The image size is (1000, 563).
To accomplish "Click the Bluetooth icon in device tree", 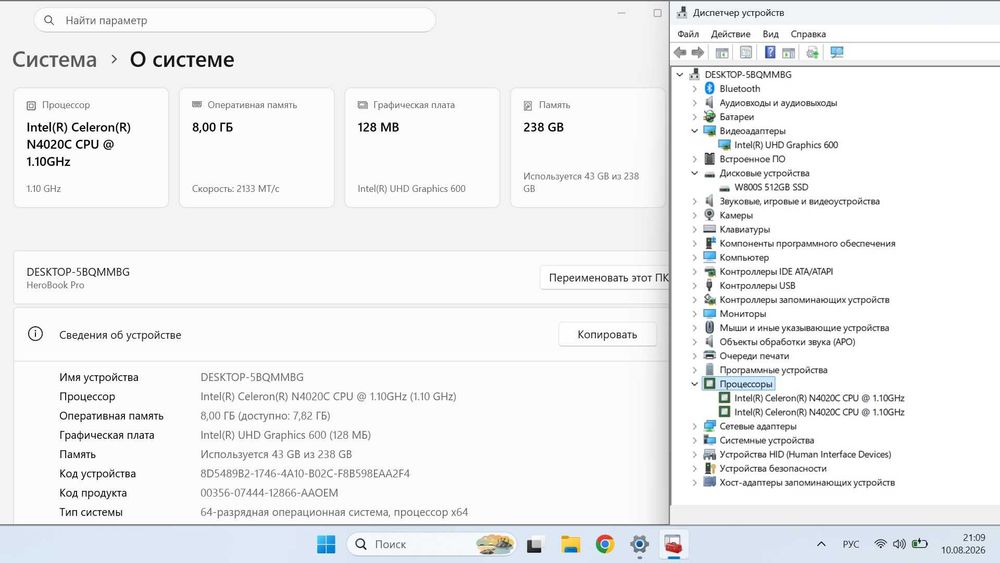I will 709,89.
